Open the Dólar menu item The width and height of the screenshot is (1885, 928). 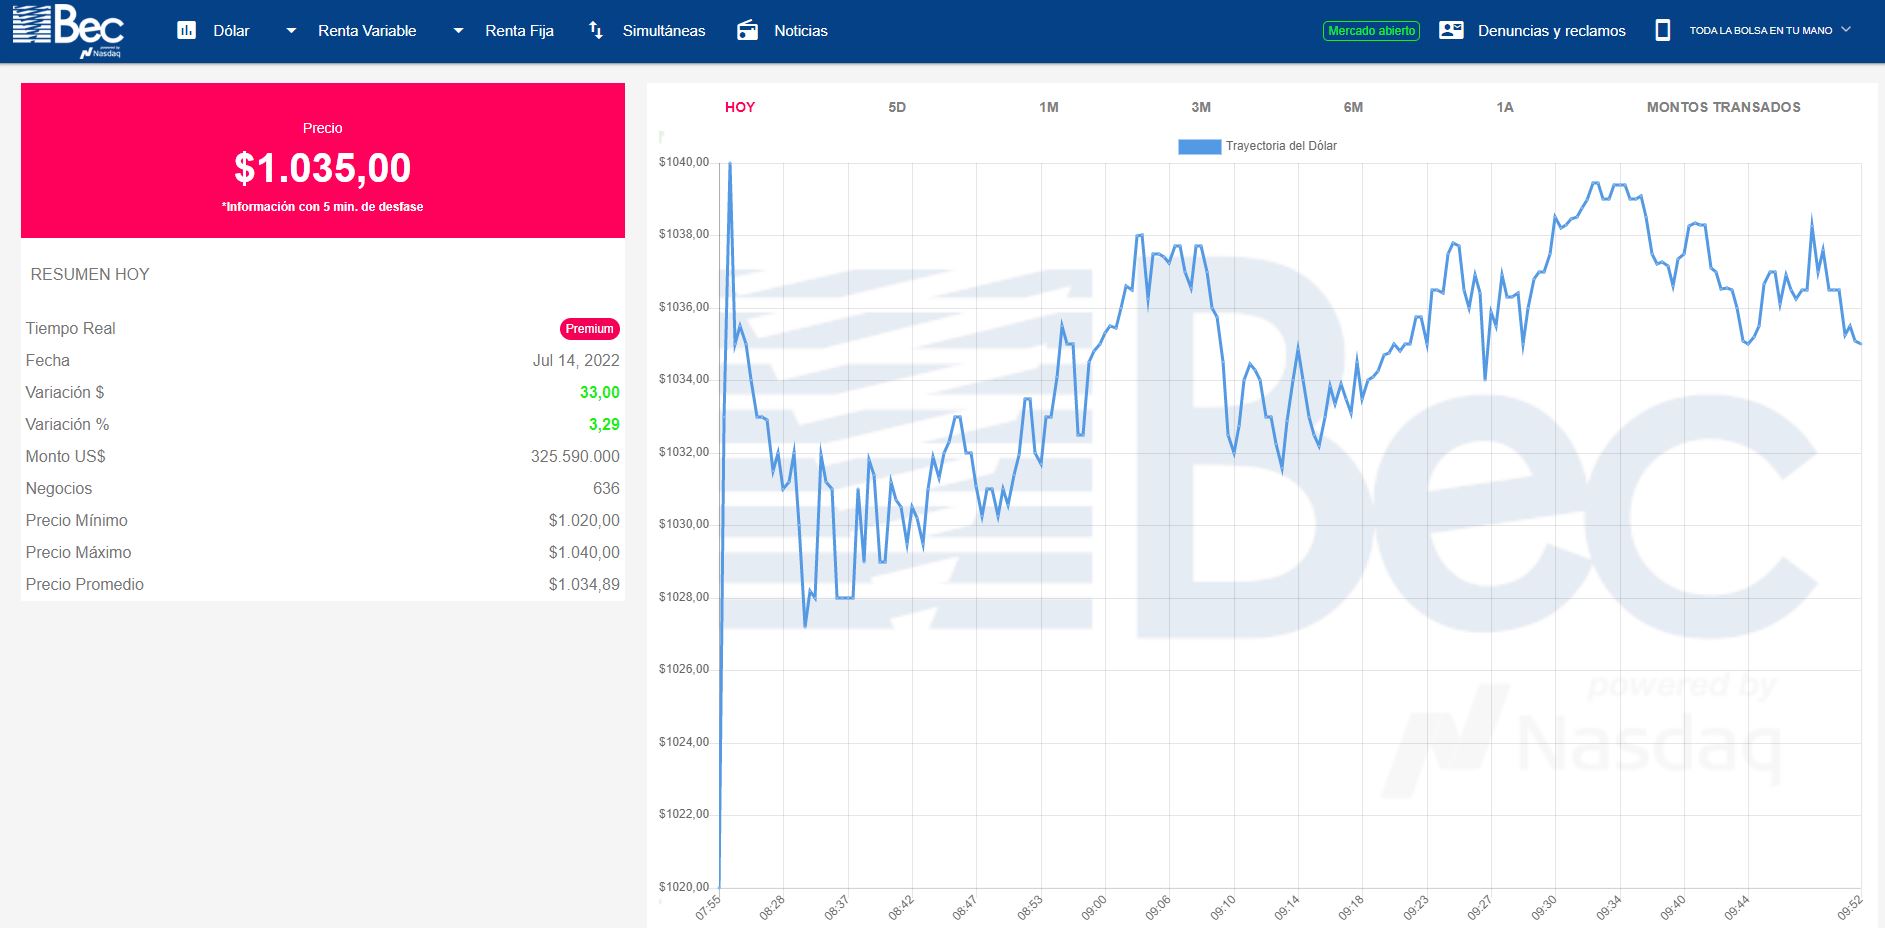[231, 31]
